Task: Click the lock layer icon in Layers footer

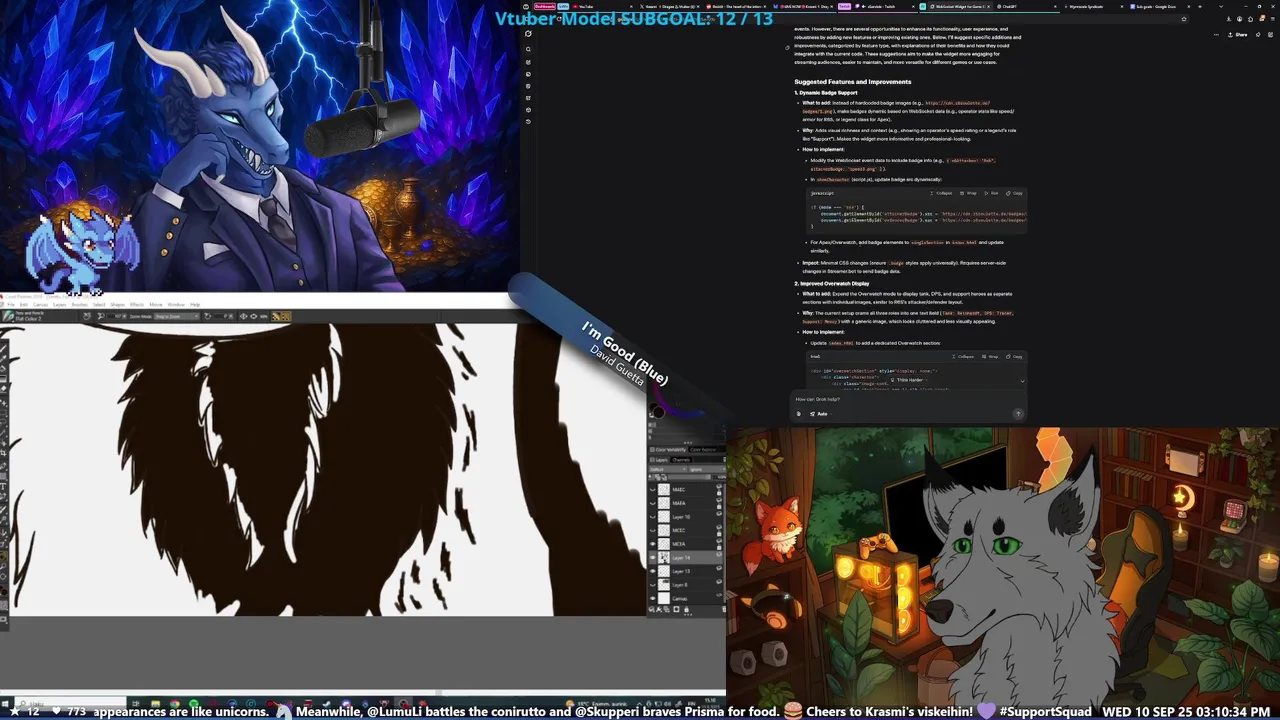Action: pos(686,609)
